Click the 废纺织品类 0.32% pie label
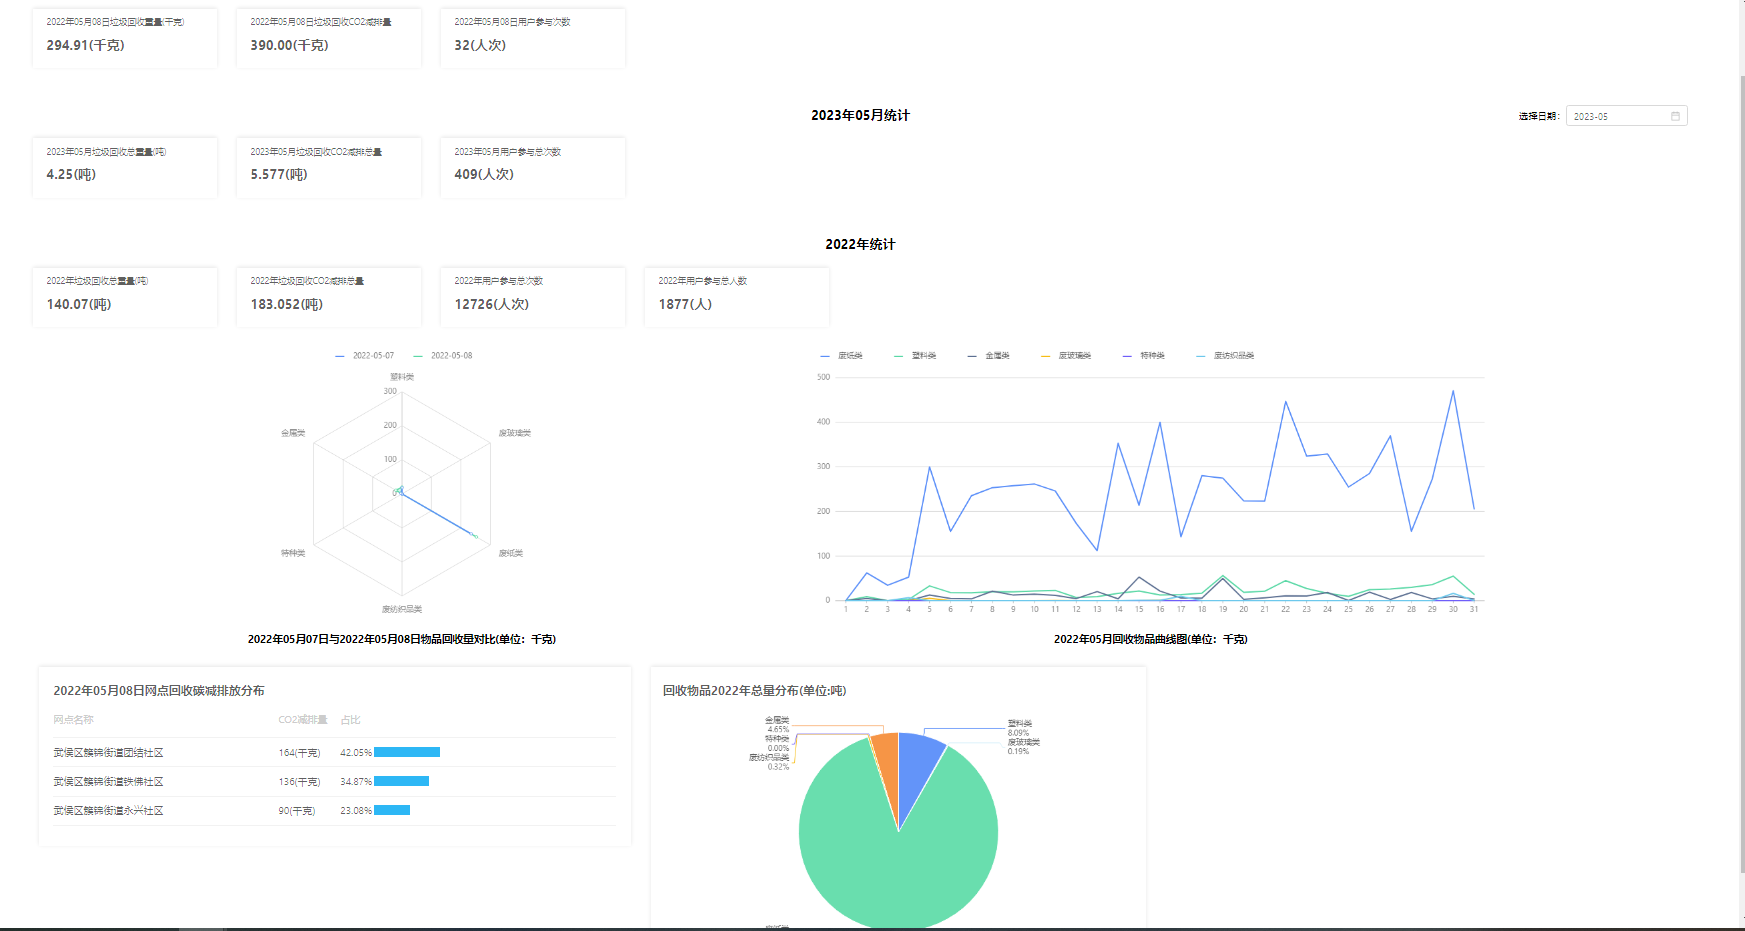 tap(769, 762)
